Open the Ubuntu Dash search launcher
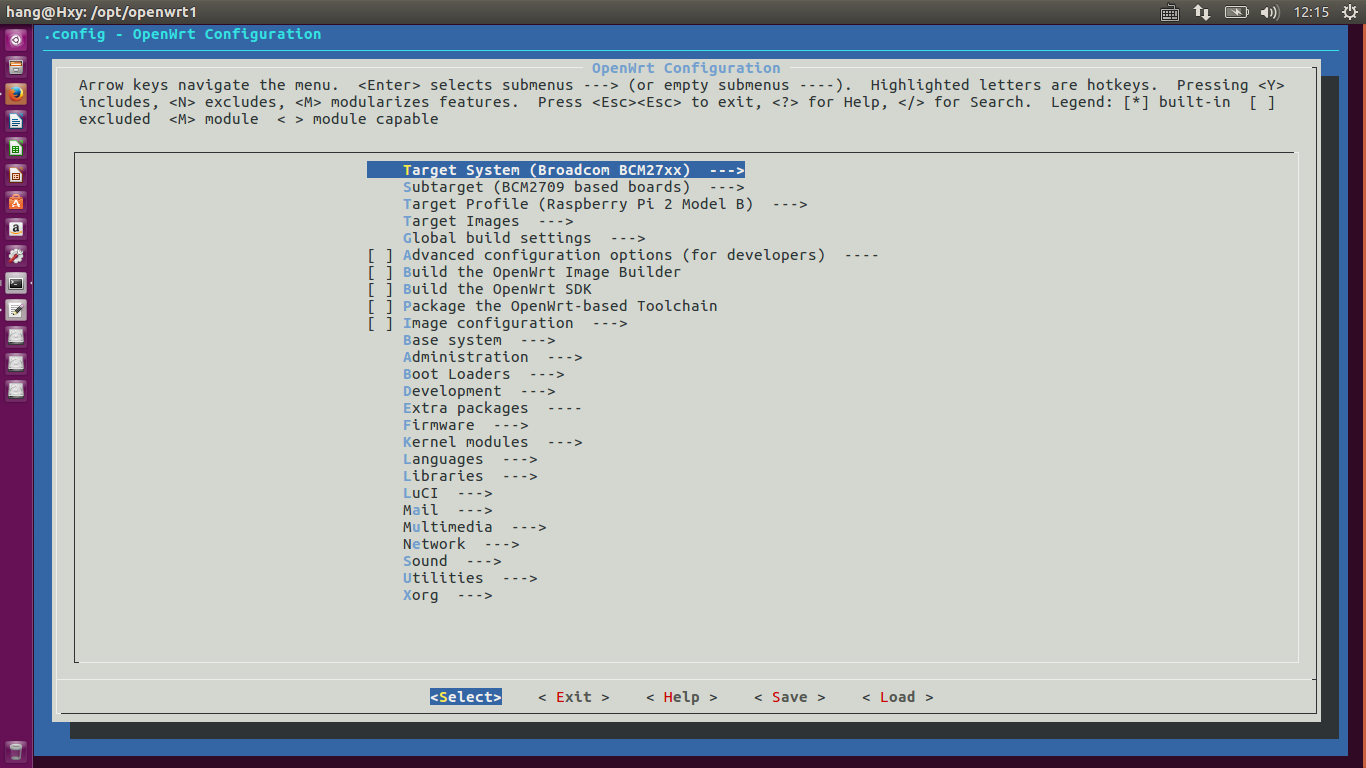The image size is (1366, 768). pyautogui.click(x=16, y=40)
